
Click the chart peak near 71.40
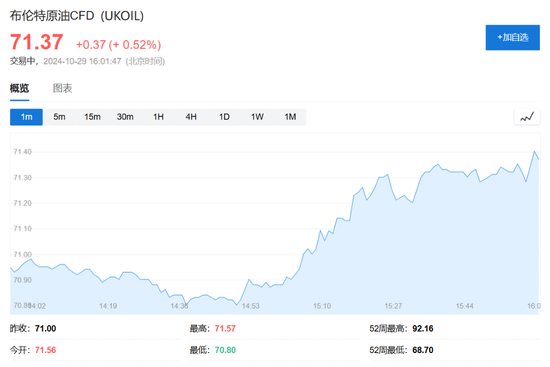[535, 152]
